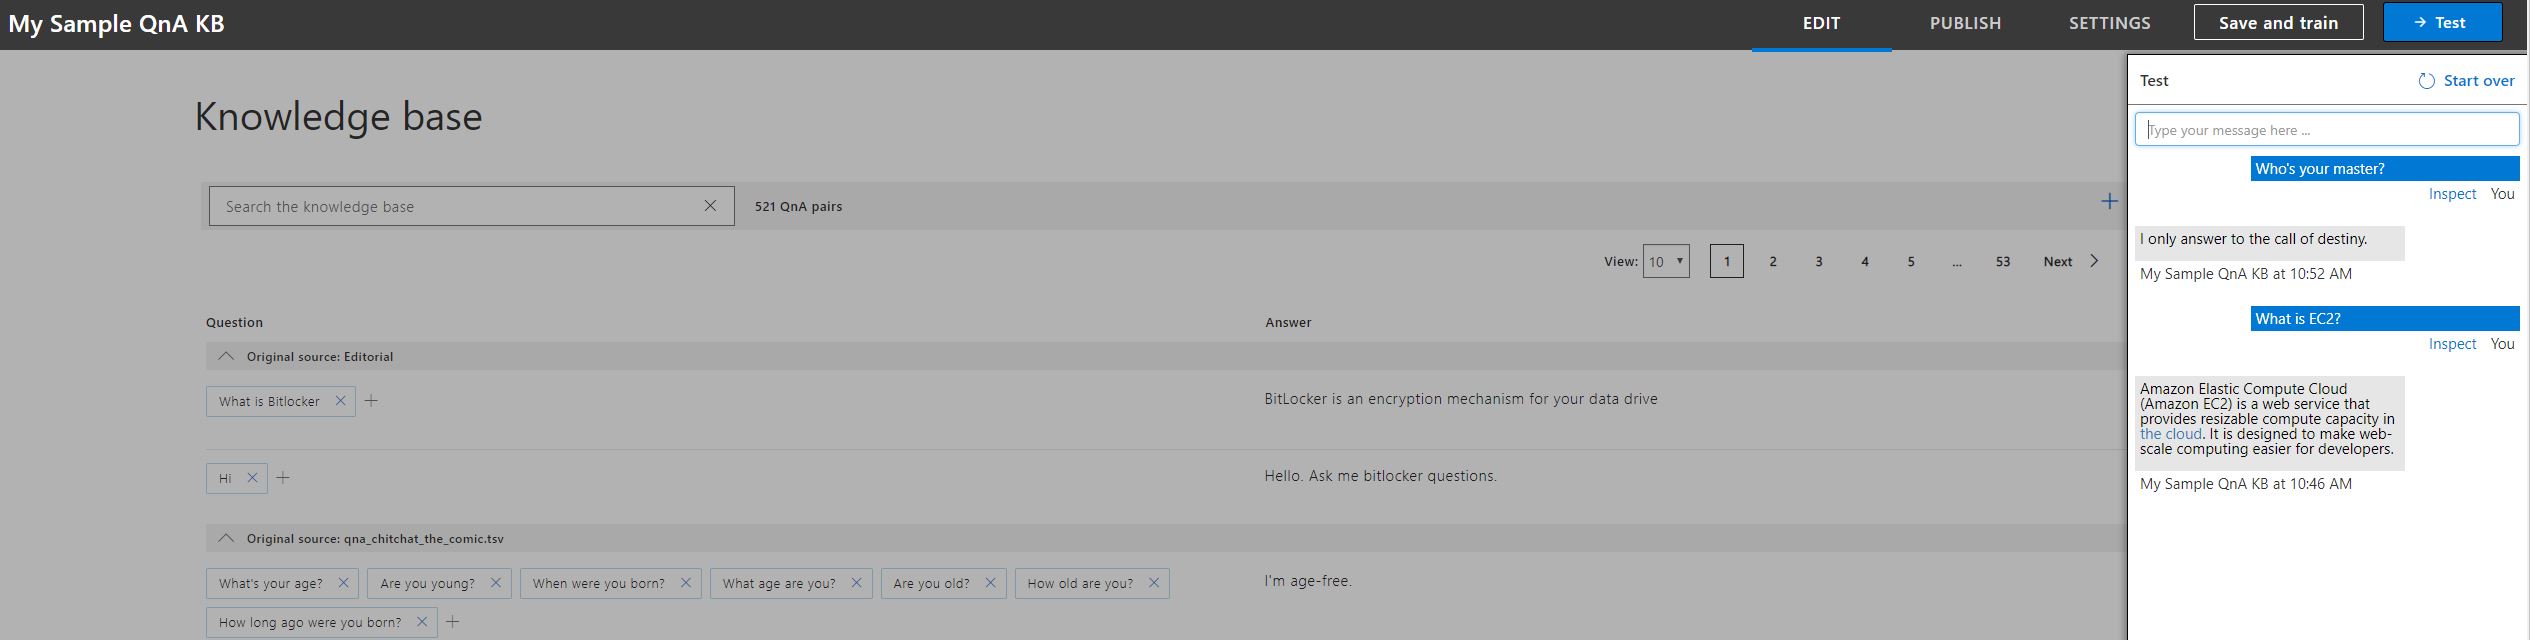
Task: Inspect the 'What is EC2?' message
Action: tap(2452, 344)
